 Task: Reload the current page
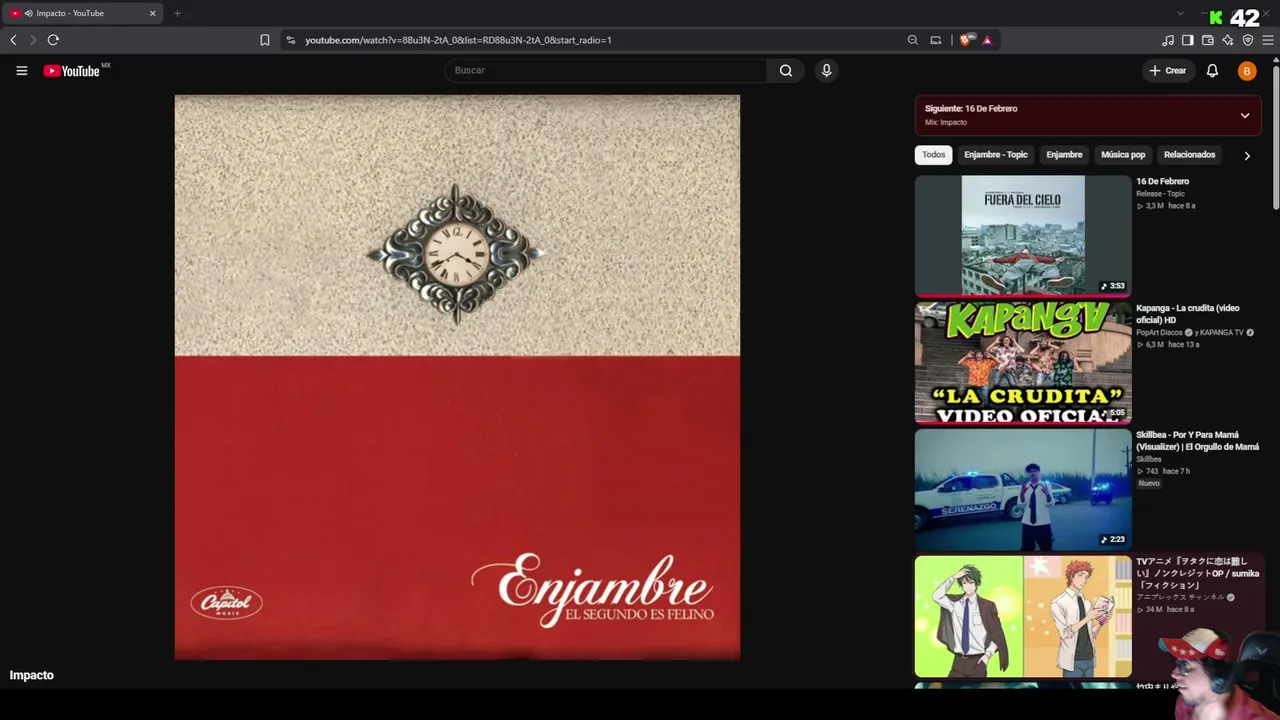[x=53, y=40]
